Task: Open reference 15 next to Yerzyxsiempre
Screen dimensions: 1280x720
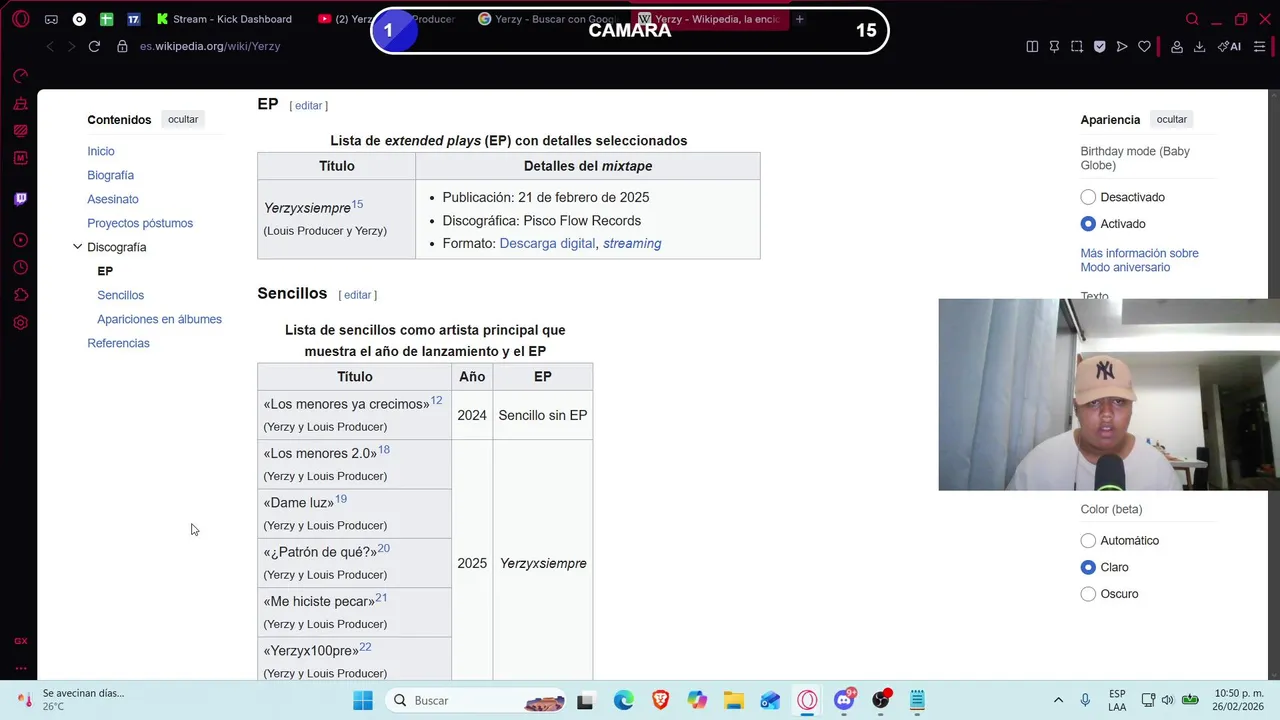Action: [357, 204]
